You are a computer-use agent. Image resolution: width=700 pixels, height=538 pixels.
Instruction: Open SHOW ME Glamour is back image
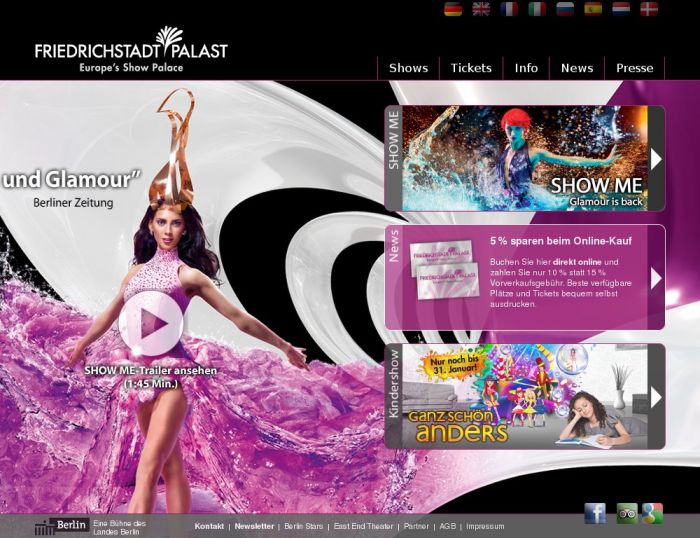(x=525, y=158)
